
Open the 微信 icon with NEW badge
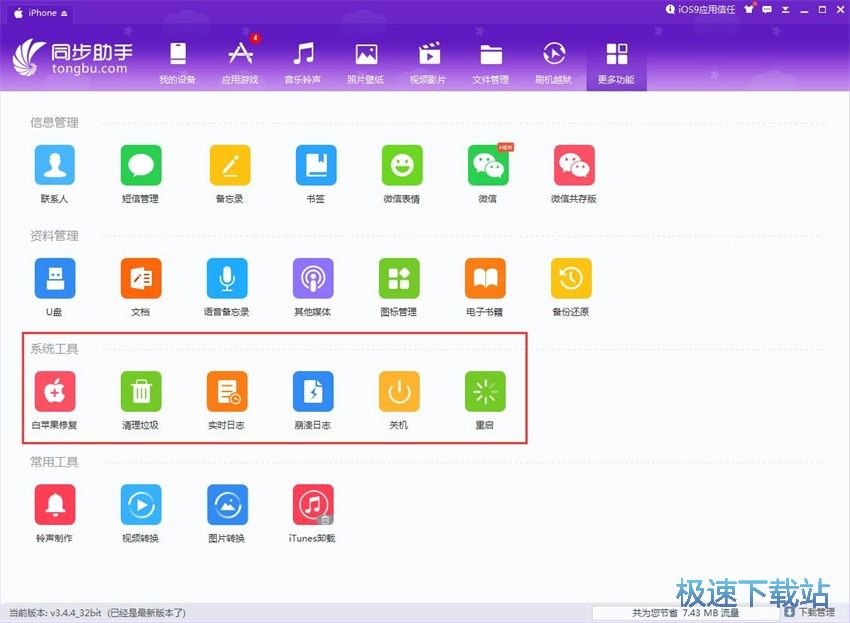pyautogui.click(x=488, y=165)
